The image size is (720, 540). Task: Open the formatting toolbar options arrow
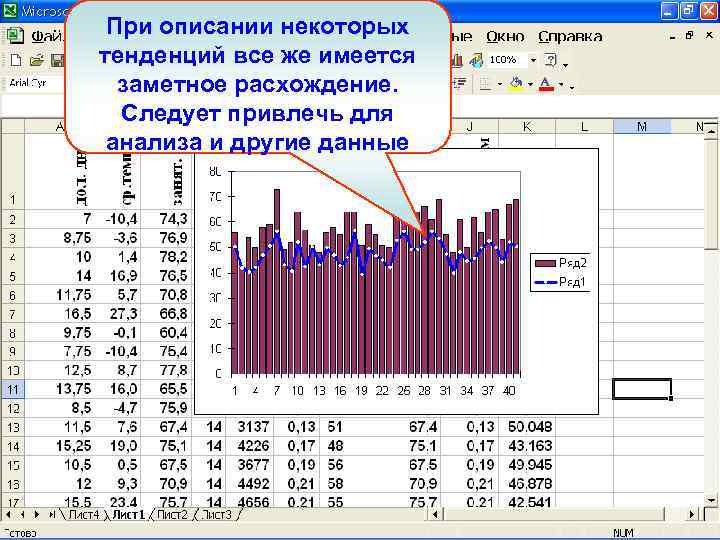tap(572, 86)
